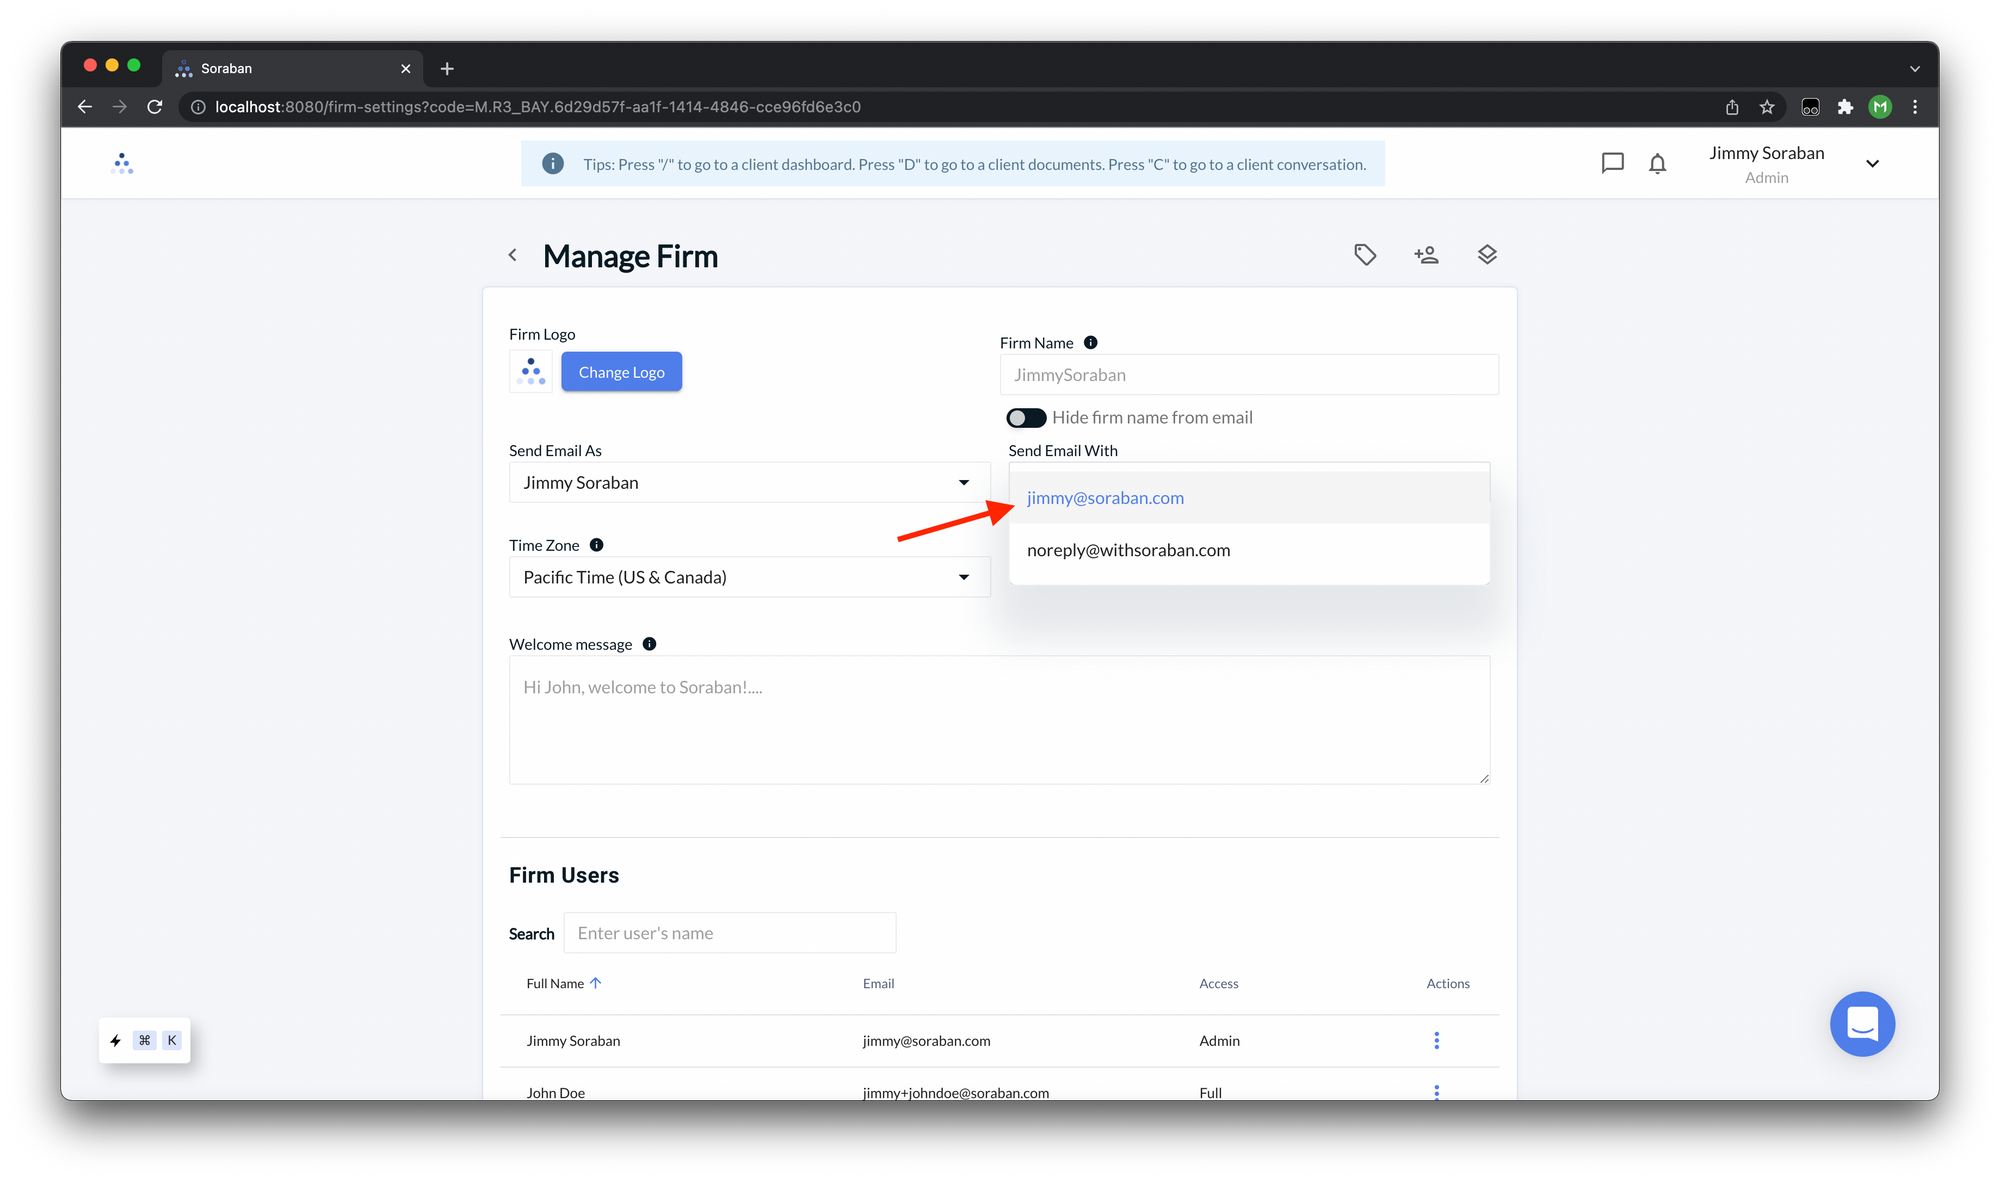Click the Full Name sort arrow icon

coord(596,983)
